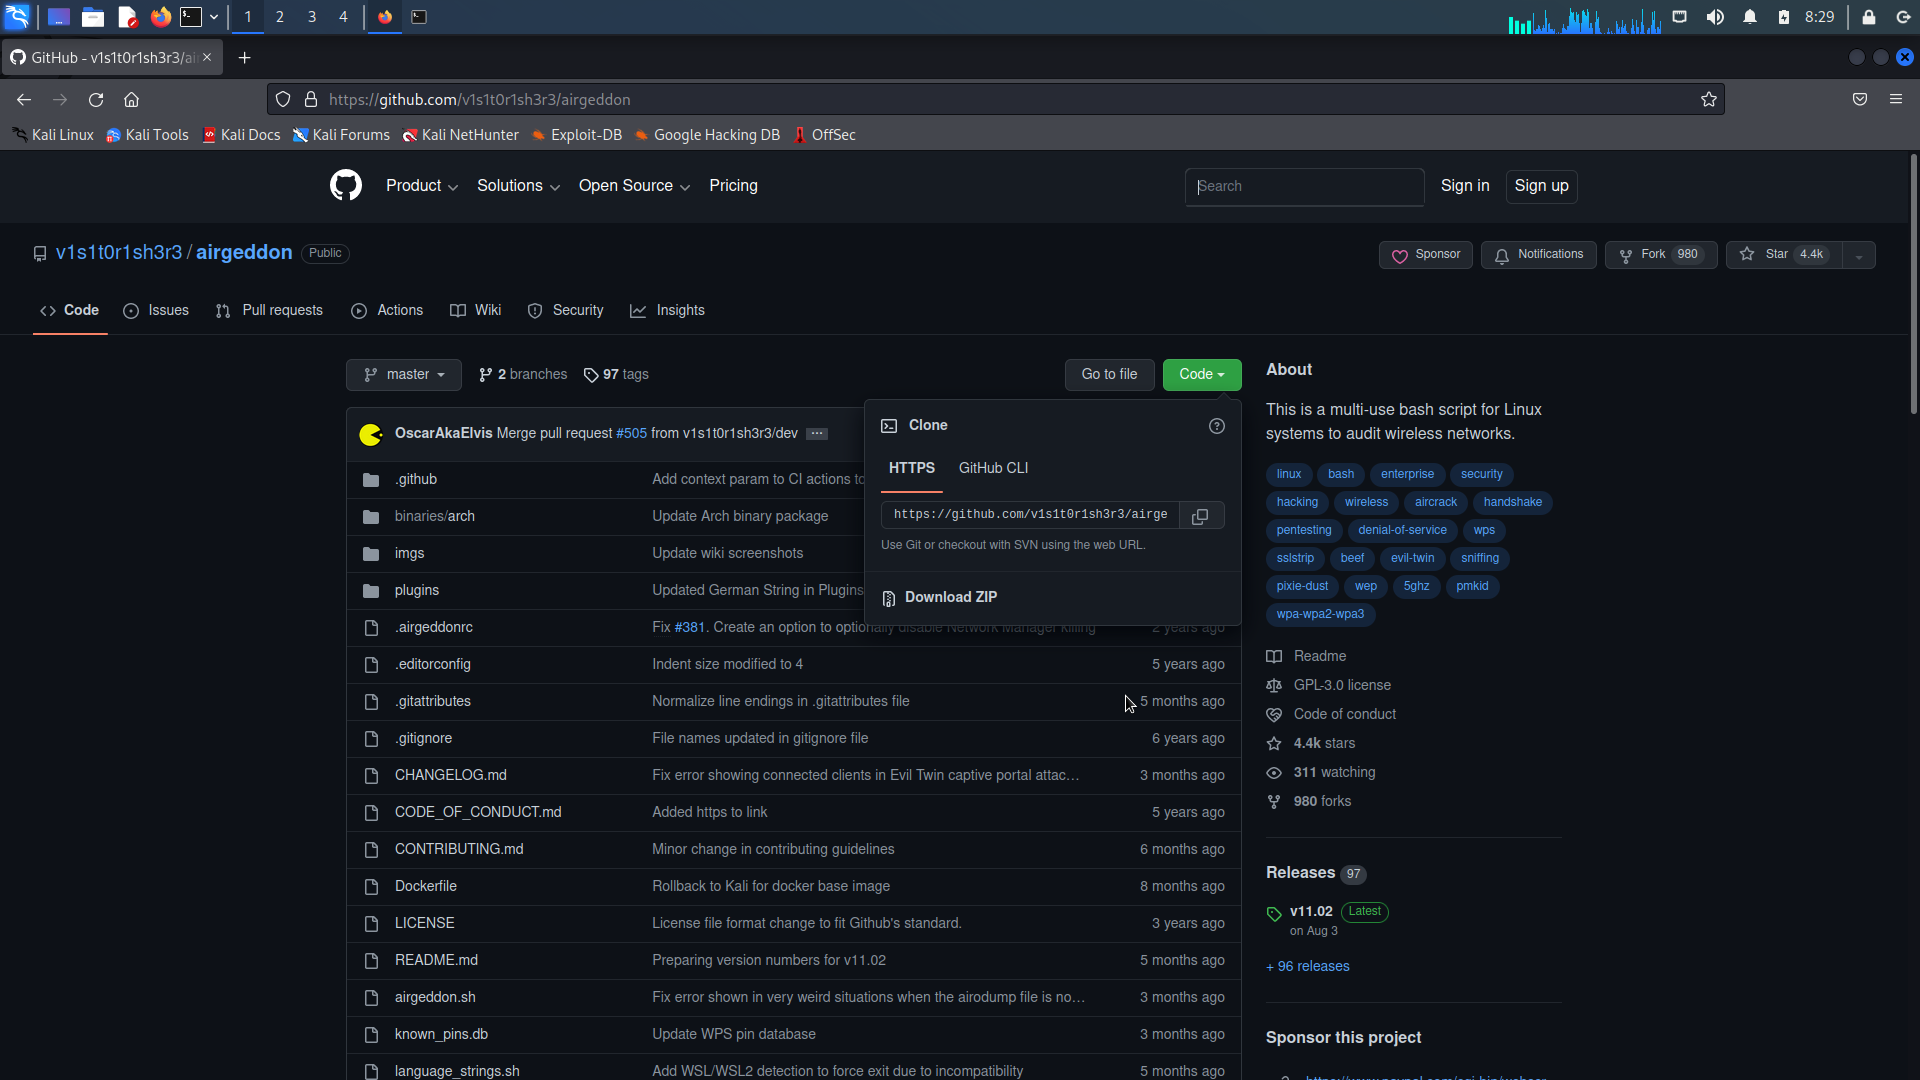This screenshot has width=1920, height=1080.
Task: Click the Go to file button
Action: pyautogui.click(x=1109, y=375)
